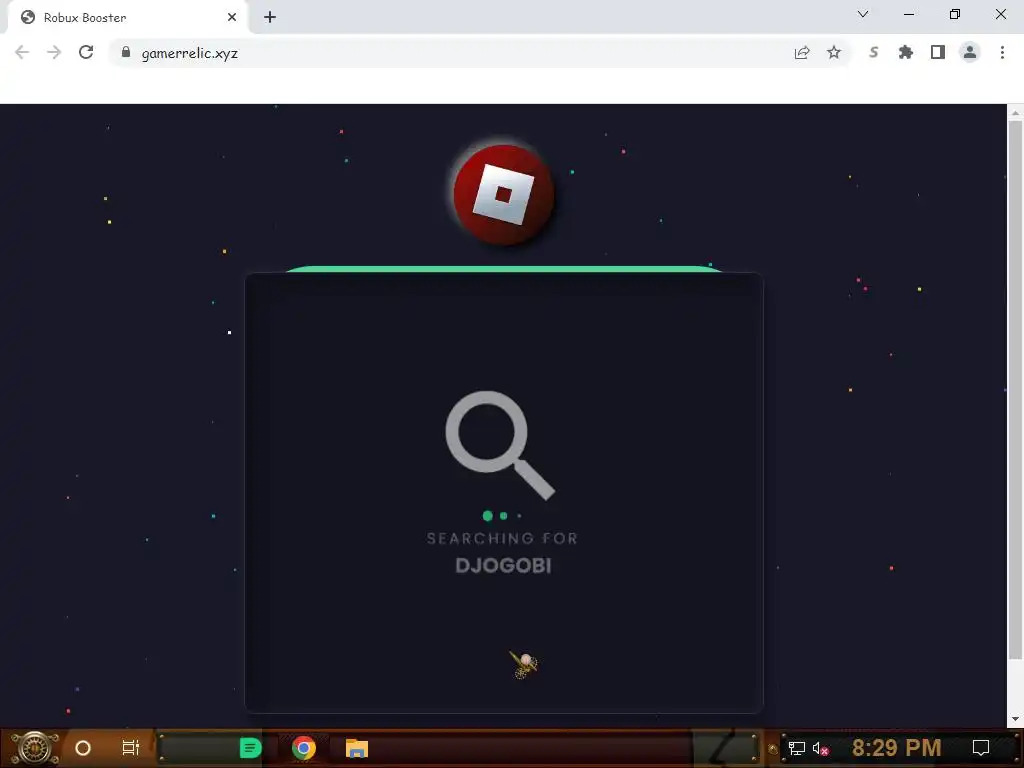Go forward in browser history
Screen dimensions: 1024x768
pyautogui.click(x=54, y=52)
